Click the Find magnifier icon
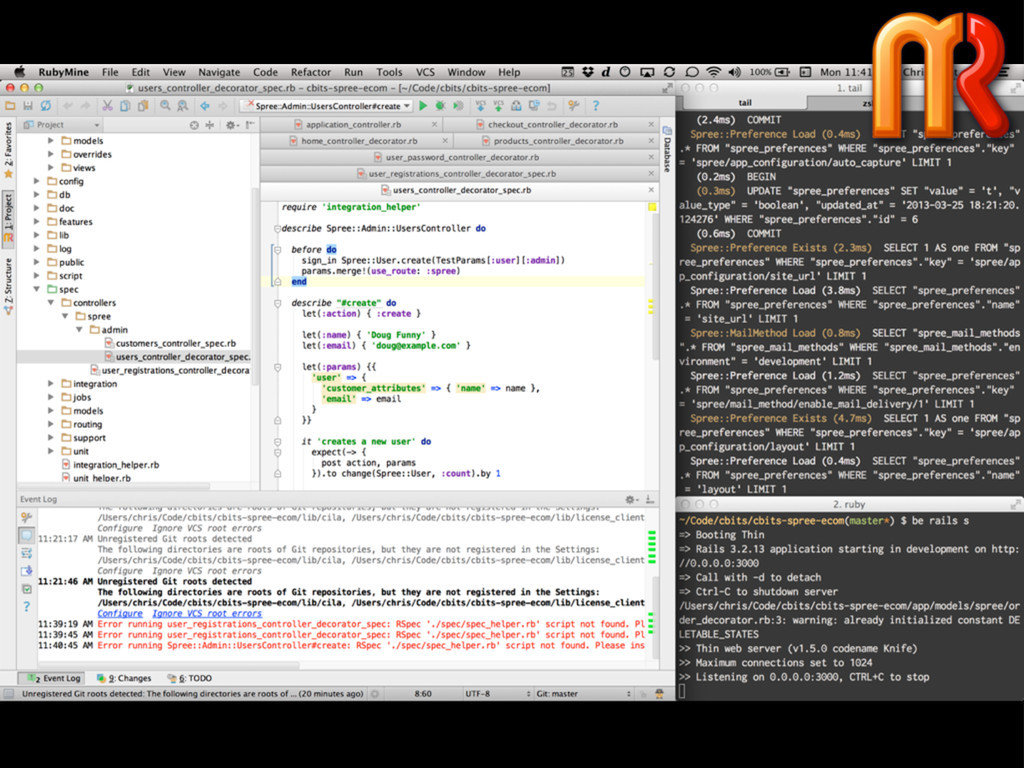This screenshot has width=1024, height=768. coord(165,106)
